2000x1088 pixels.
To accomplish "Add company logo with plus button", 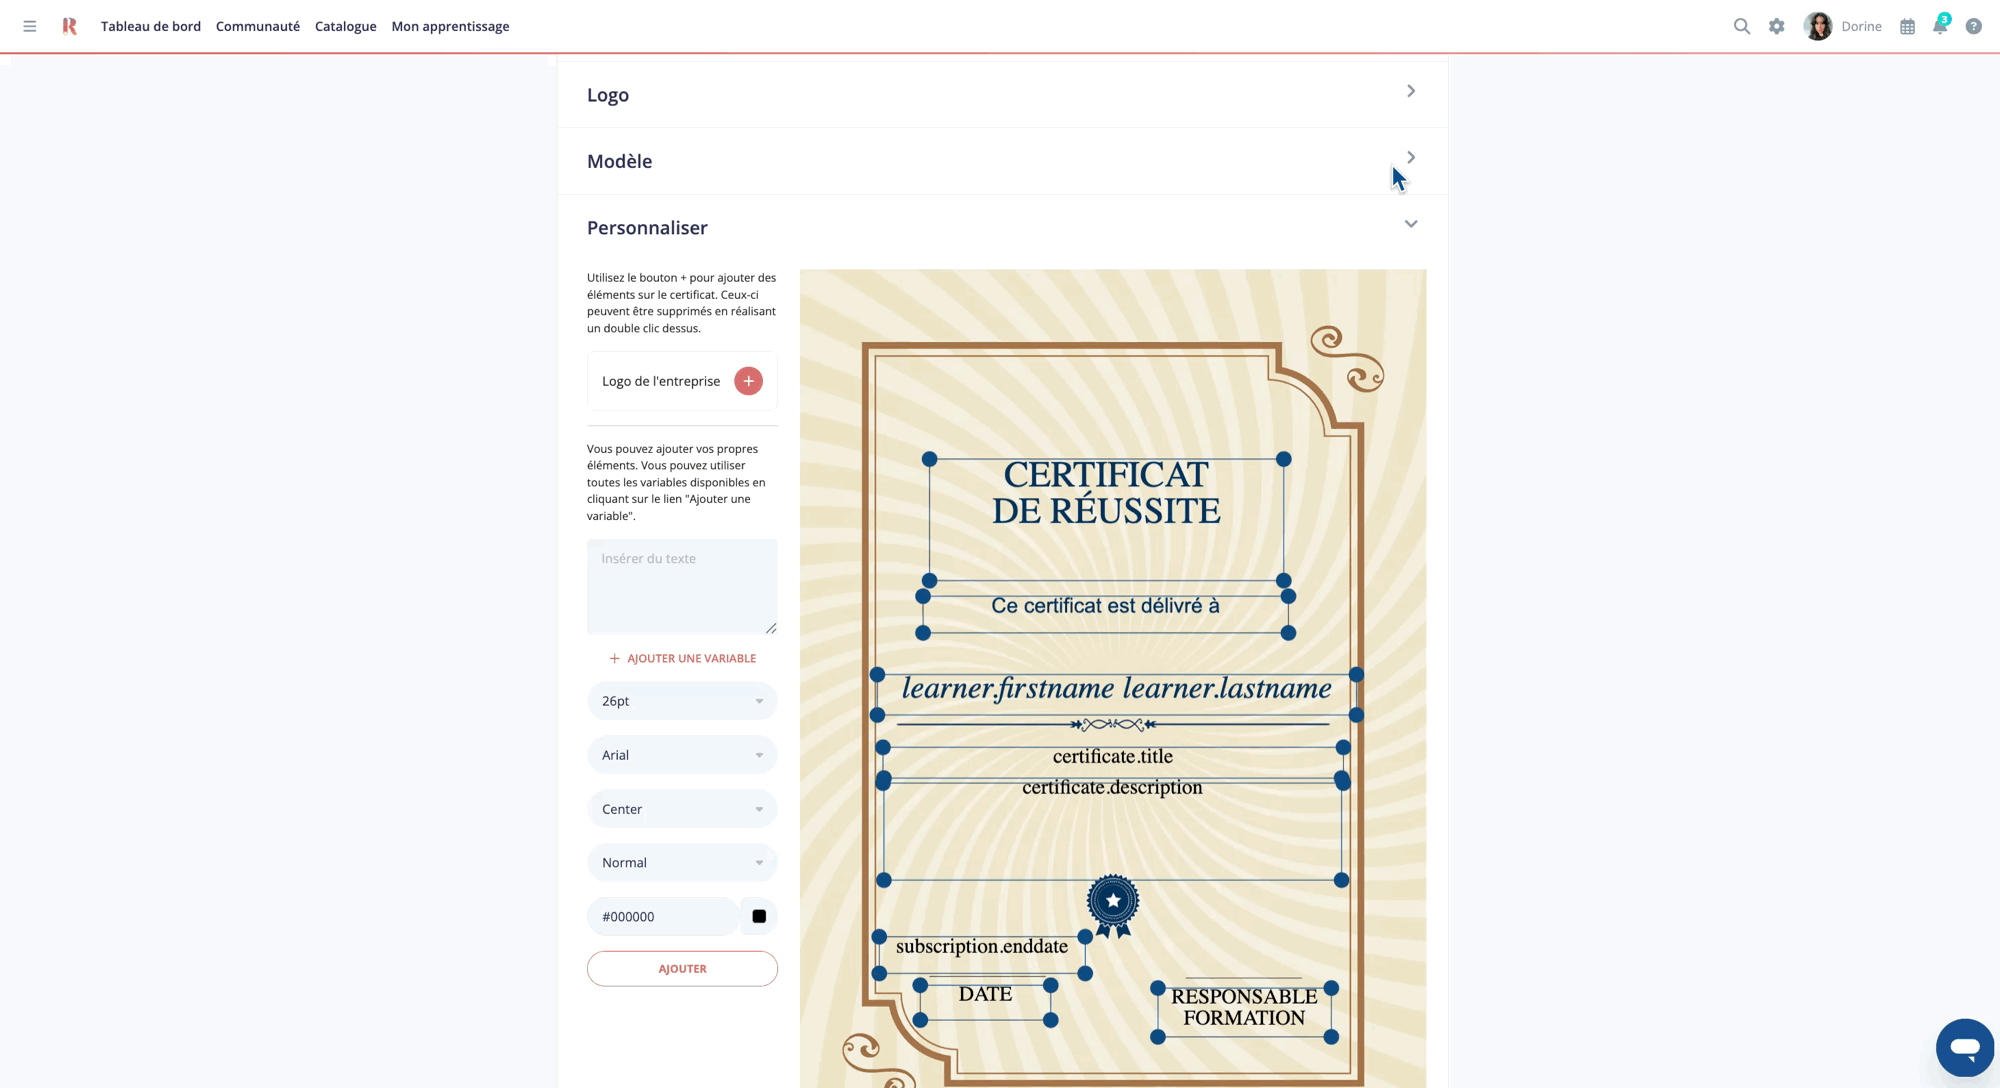I will (748, 381).
